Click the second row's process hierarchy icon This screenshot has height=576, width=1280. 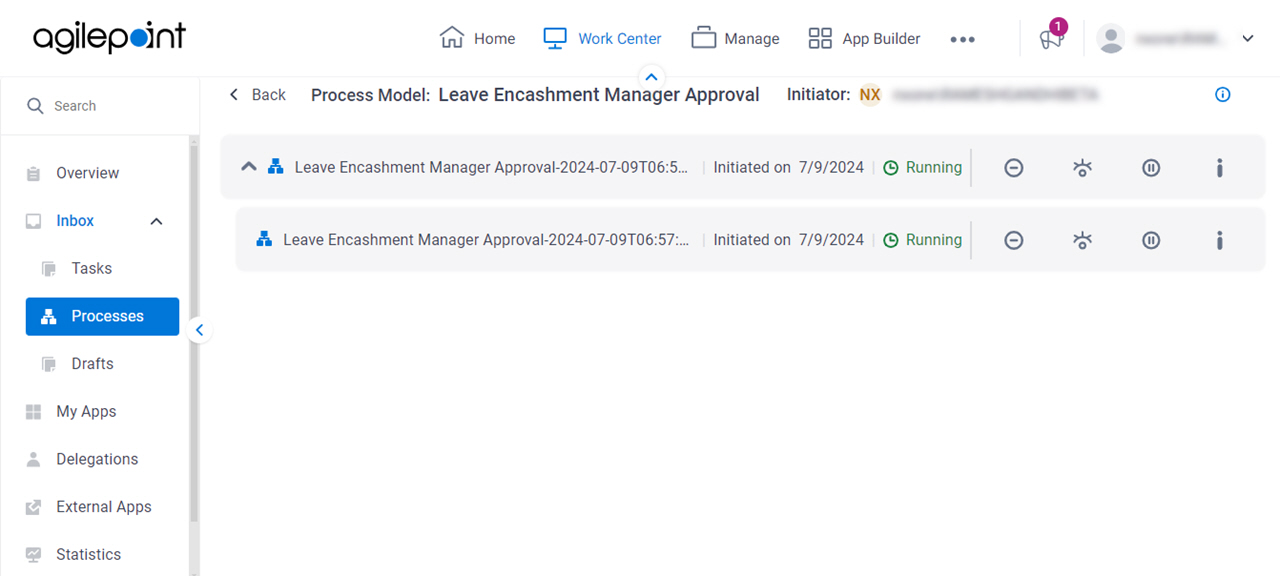tap(264, 240)
